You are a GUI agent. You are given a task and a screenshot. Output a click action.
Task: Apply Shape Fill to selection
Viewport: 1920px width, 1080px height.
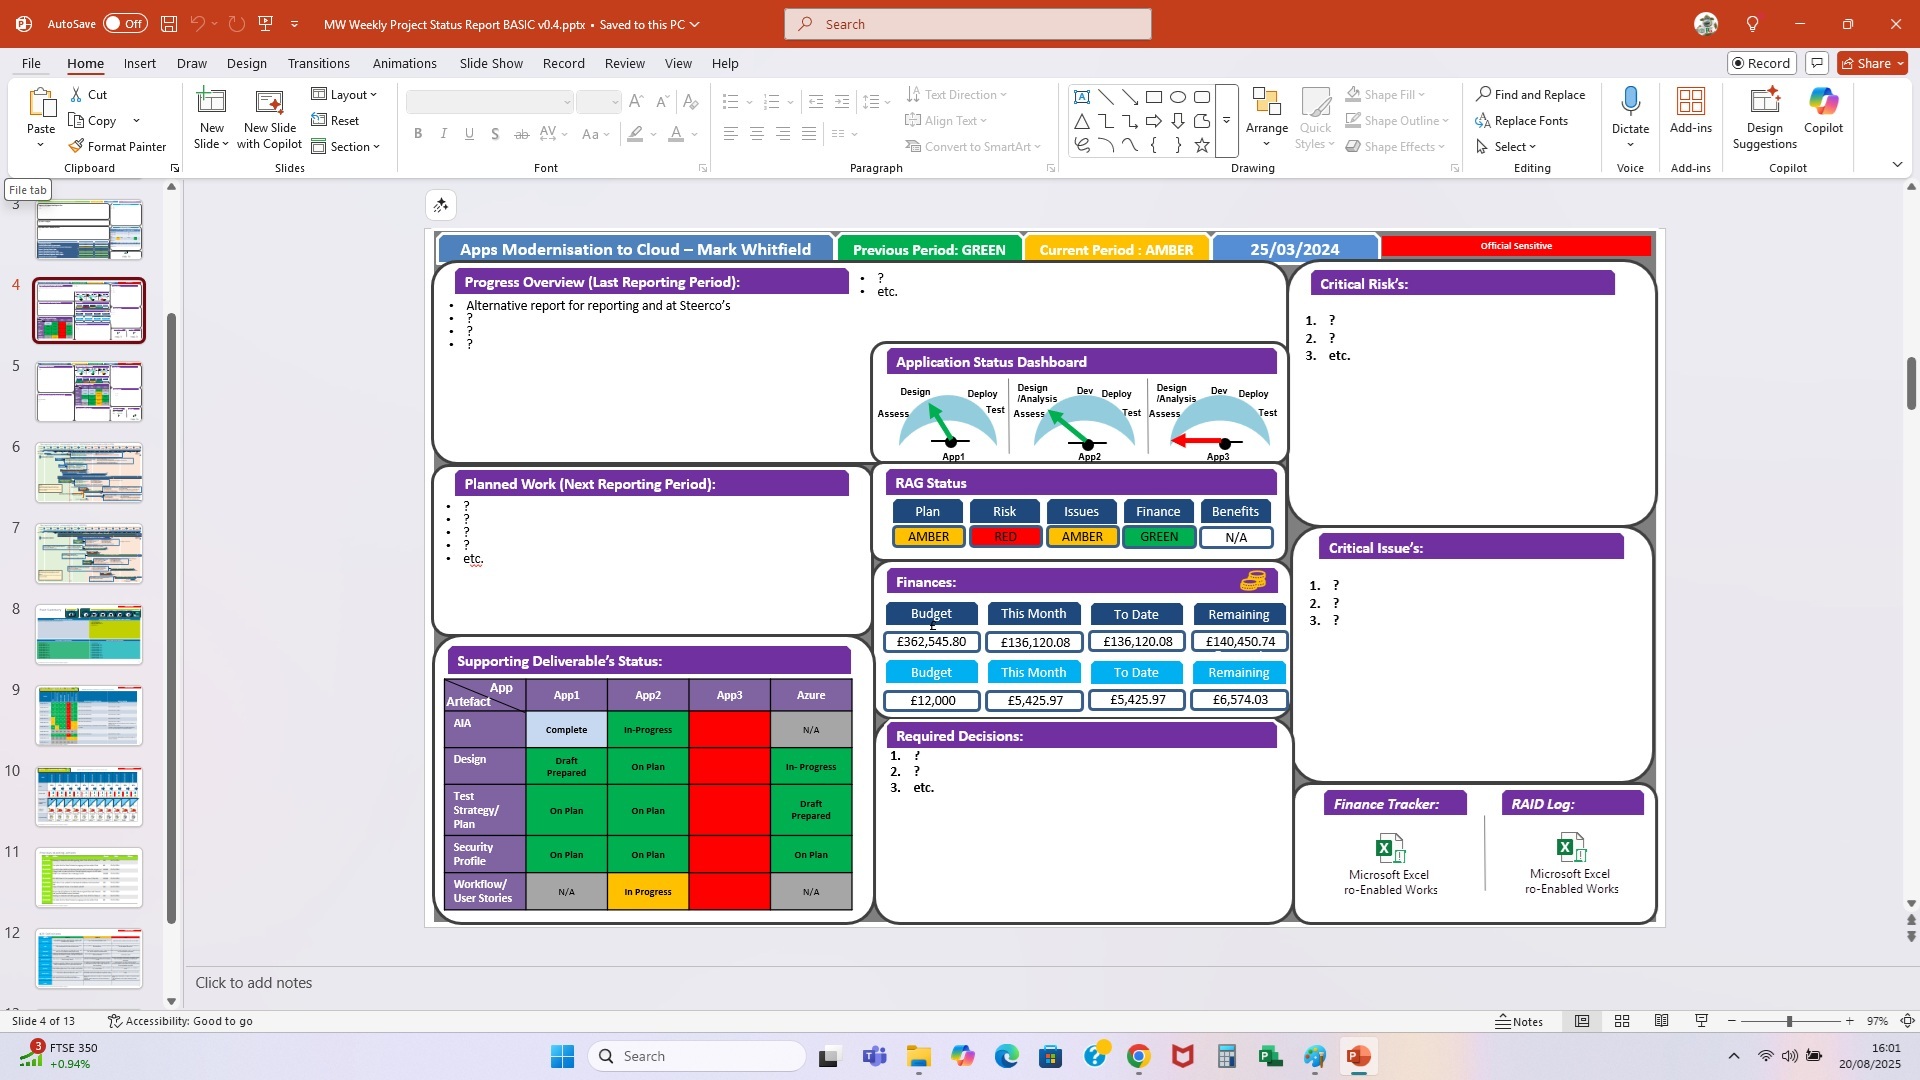click(x=1387, y=94)
